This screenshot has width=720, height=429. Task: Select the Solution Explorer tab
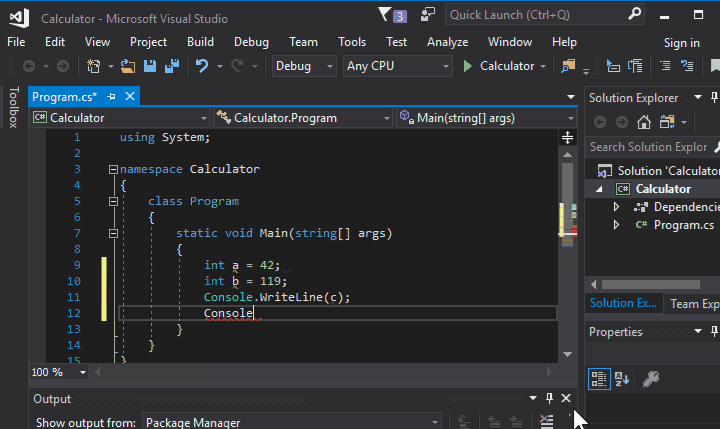pos(623,303)
